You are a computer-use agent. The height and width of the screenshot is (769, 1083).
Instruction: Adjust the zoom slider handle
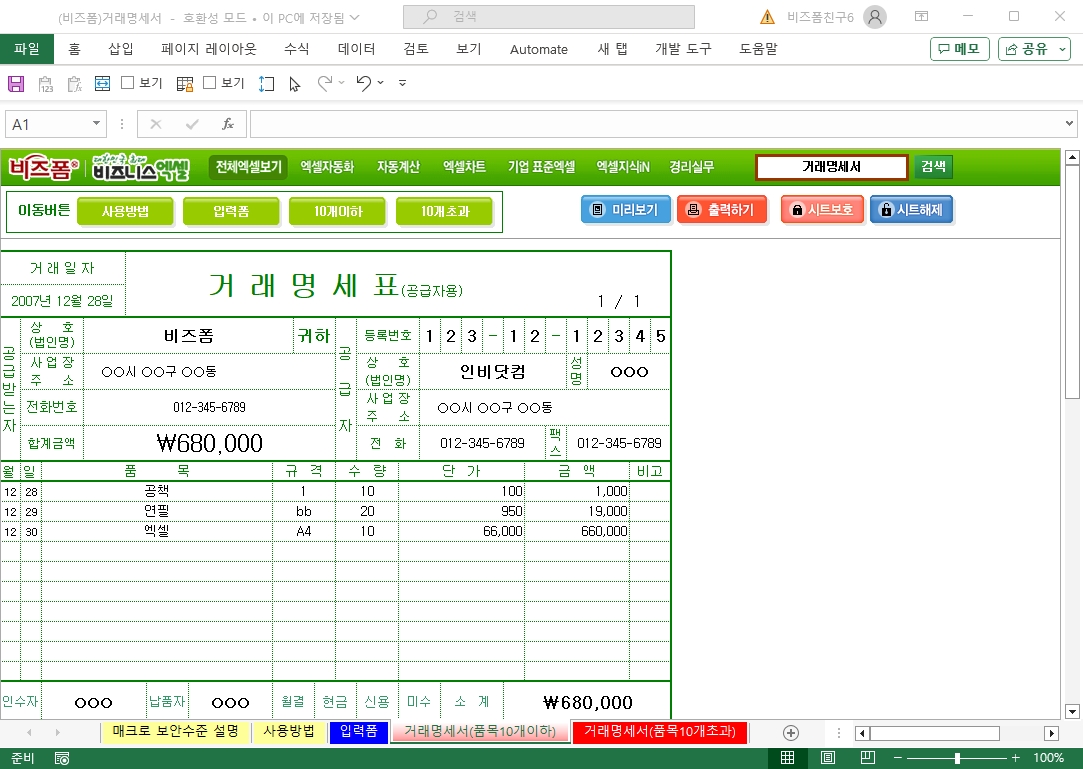coord(957,758)
